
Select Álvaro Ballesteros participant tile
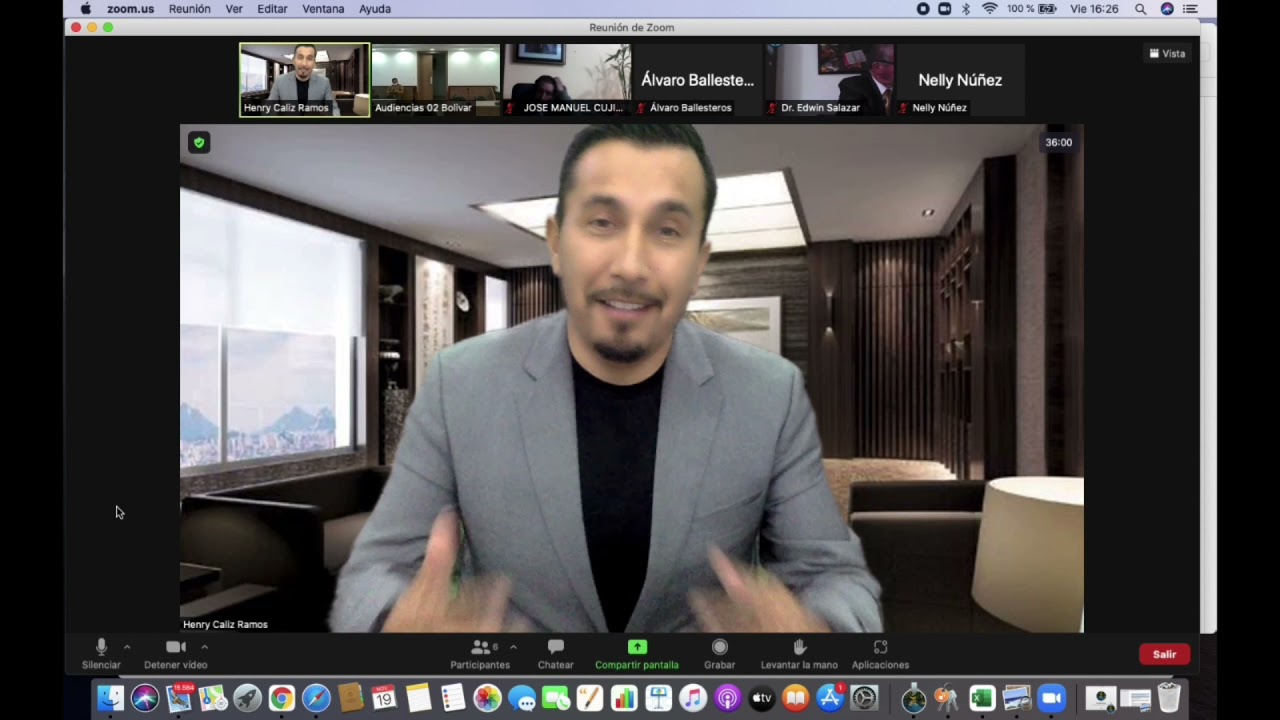(x=698, y=80)
